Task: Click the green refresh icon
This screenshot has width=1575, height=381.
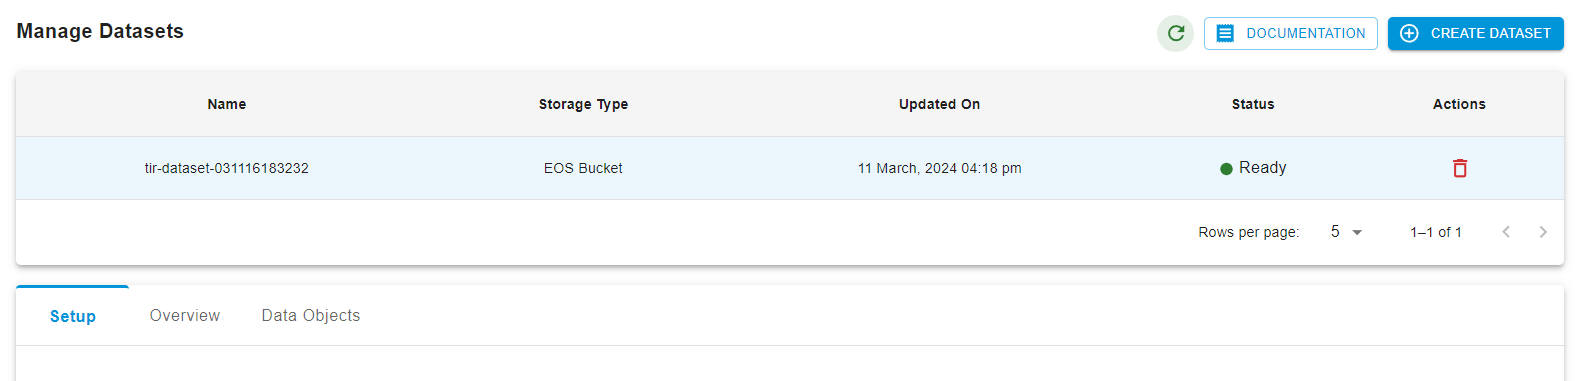Action: (1175, 33)
